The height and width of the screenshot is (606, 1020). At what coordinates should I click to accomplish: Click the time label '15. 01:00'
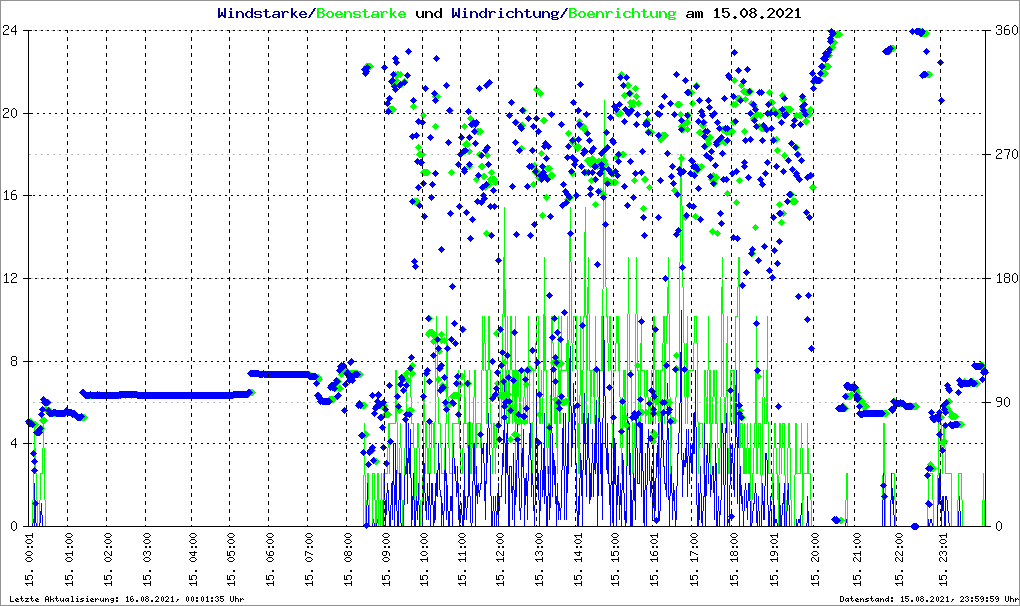68,559
